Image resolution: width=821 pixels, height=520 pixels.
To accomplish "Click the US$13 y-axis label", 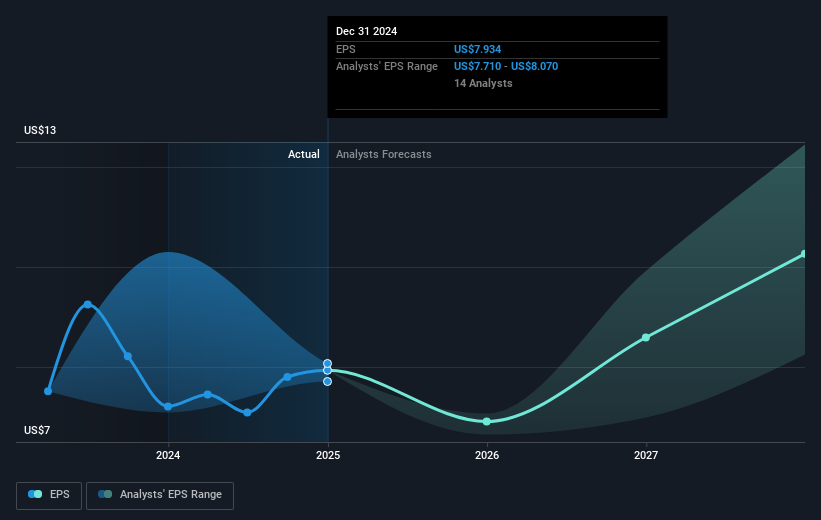I will [40, 130].
